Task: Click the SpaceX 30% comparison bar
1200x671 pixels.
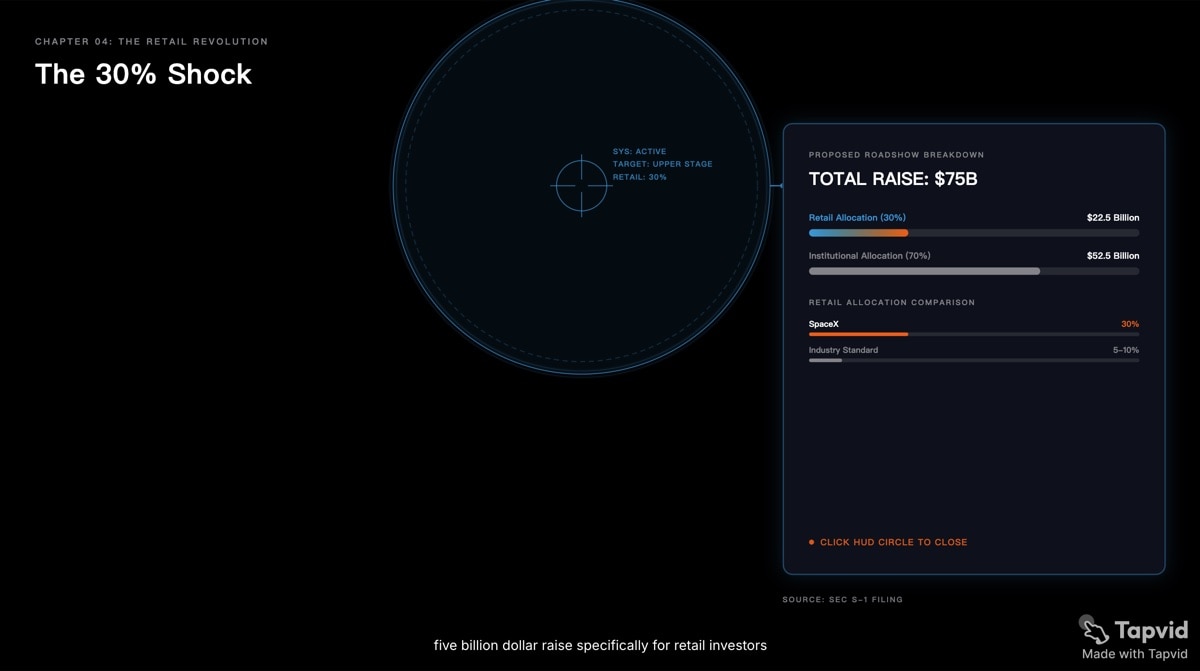Action: (x=974, y=334)
